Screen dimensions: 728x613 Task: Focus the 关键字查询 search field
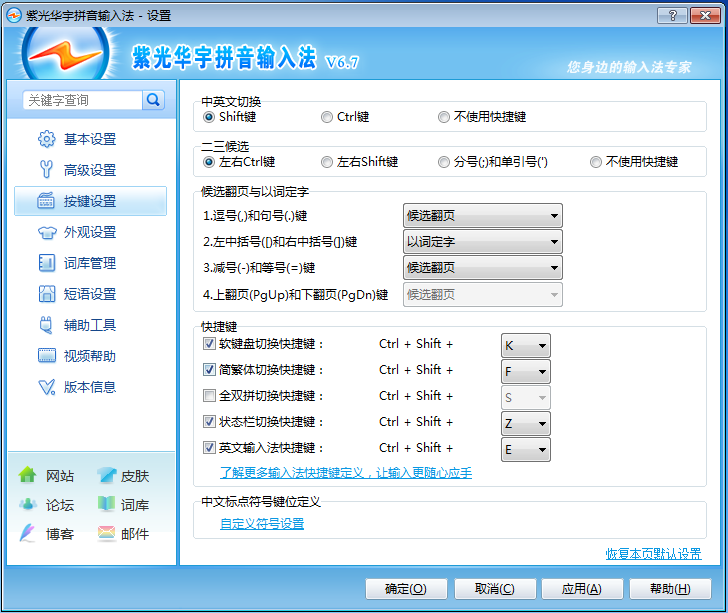(x=82, y=100)
